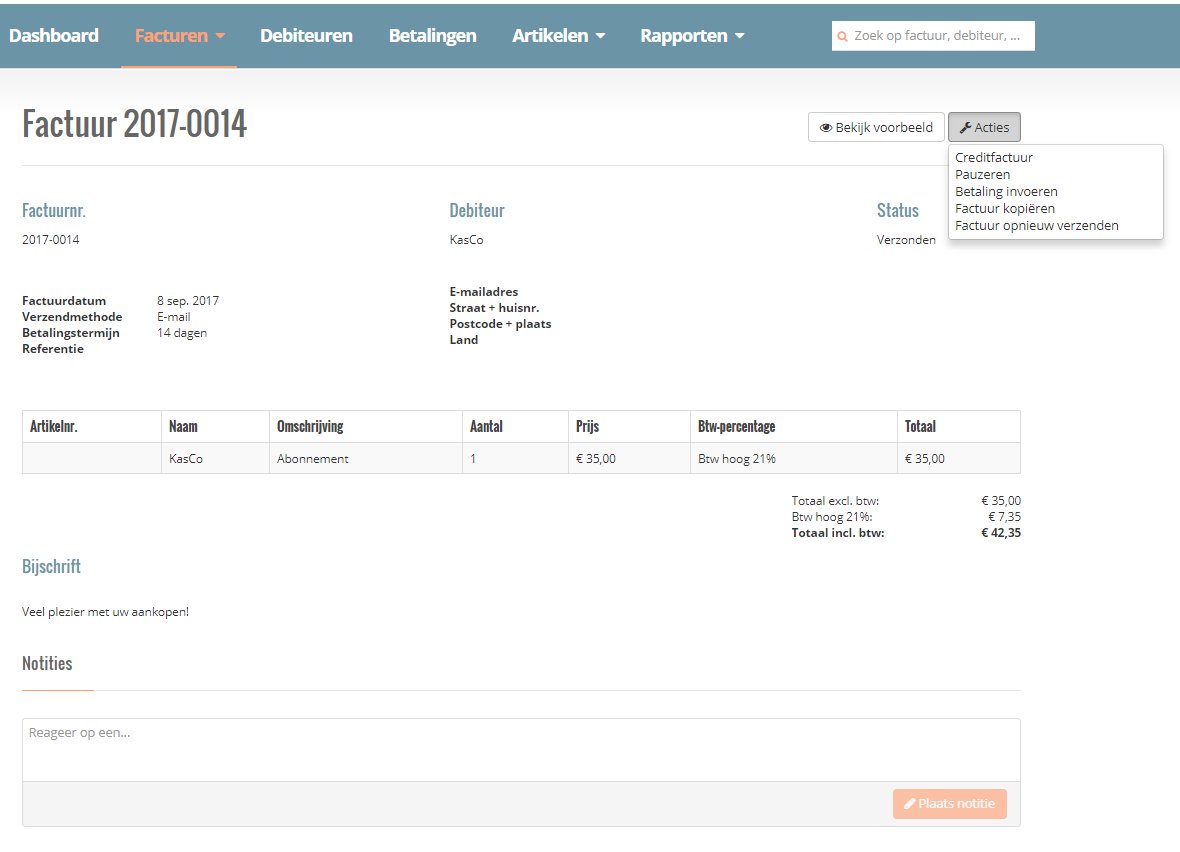
Task: Click the Btw hoog 21% table cell
Action: coord(794,458)
